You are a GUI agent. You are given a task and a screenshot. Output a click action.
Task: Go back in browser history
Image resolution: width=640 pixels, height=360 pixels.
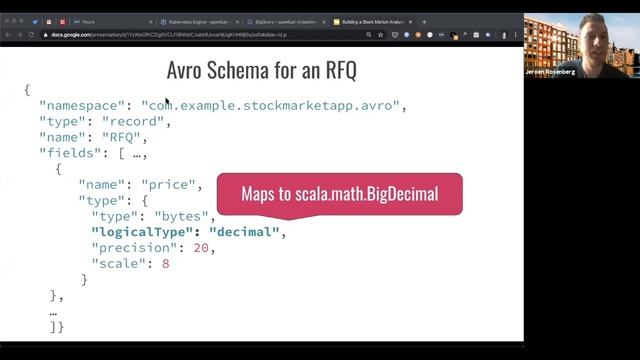[8, 35]
